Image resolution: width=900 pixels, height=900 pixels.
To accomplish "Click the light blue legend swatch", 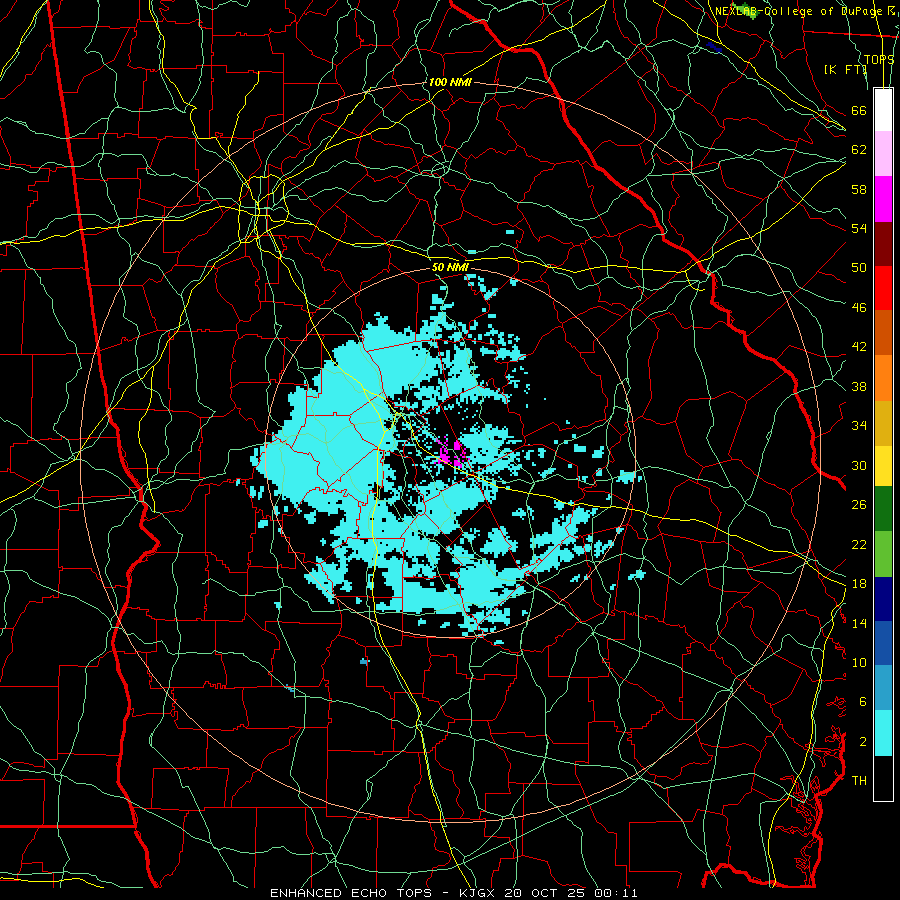I will point(883,688).
